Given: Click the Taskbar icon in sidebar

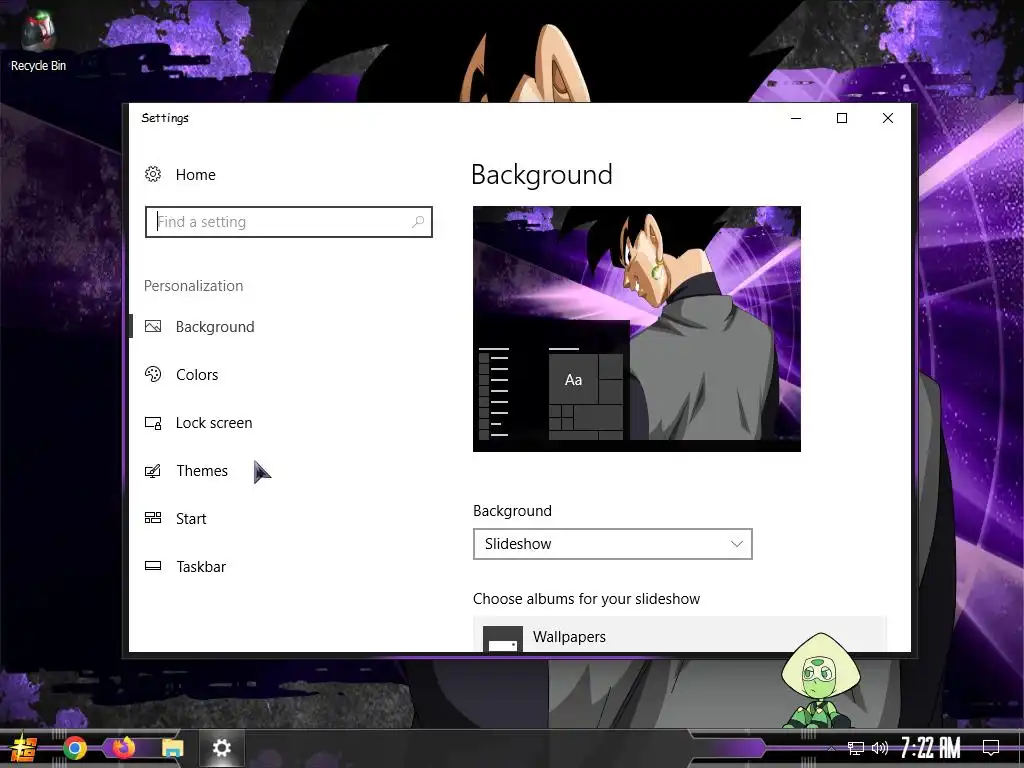Looking at the screenshot, I should pos(153,566).
